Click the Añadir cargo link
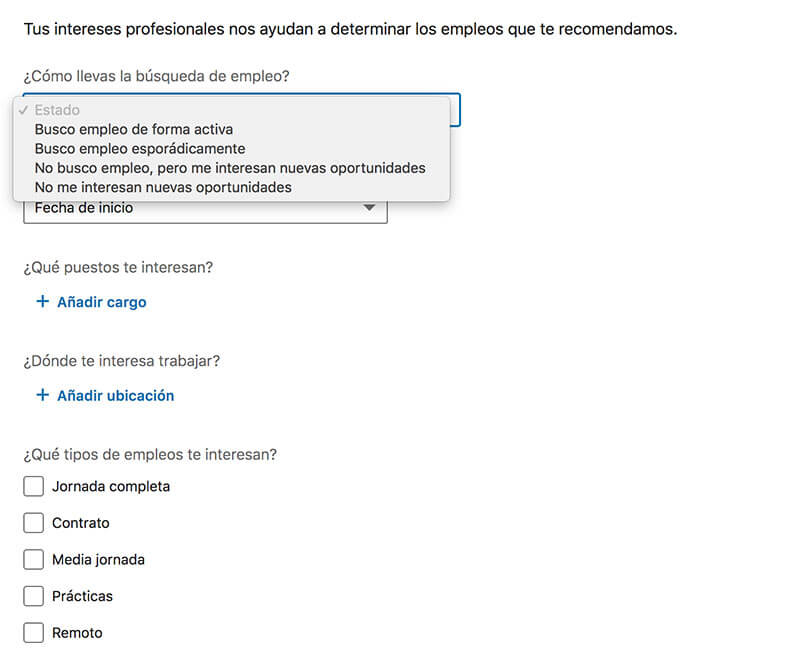The height and width of the screenshot is (651, 800). click(x=102, y=302)
